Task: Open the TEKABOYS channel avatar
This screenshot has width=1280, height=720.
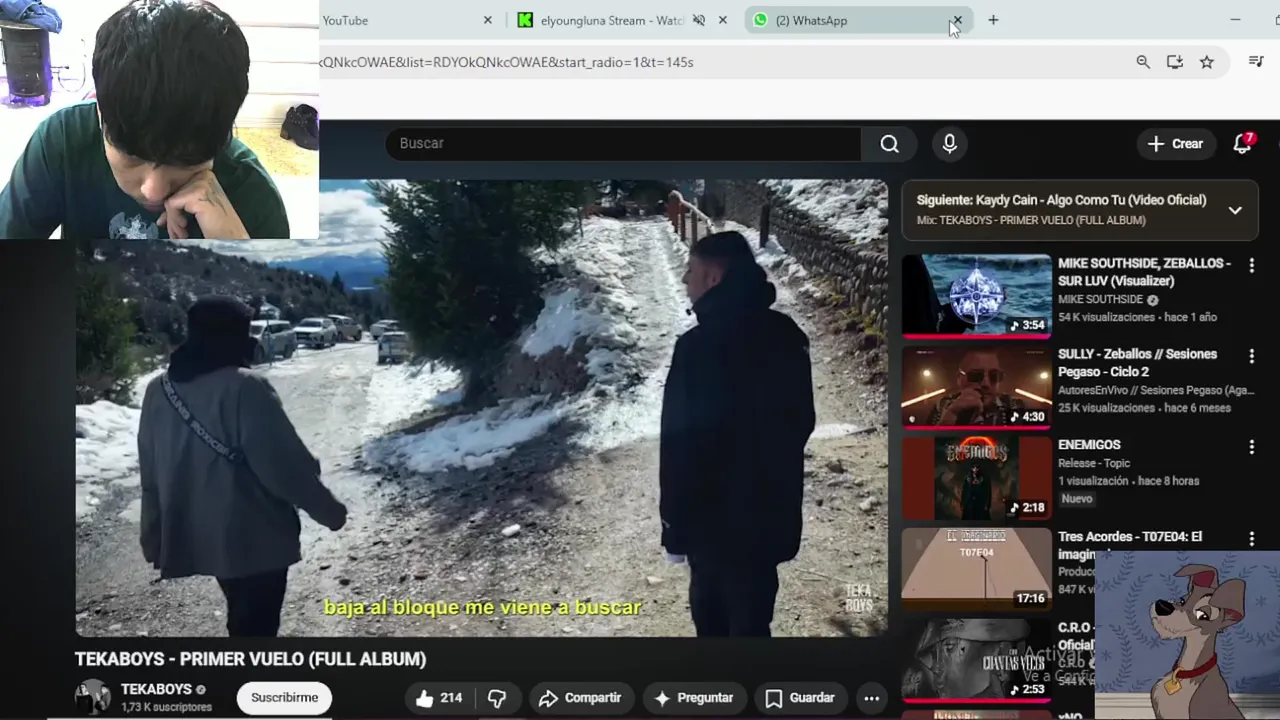Action: click(x=93, y=697)
